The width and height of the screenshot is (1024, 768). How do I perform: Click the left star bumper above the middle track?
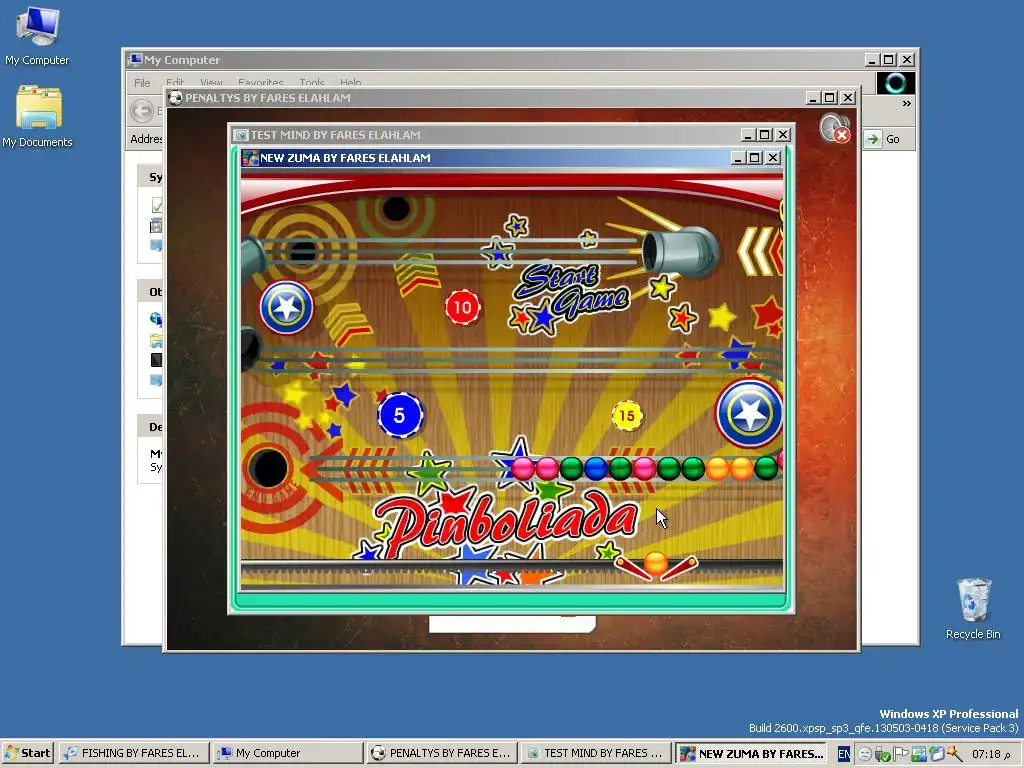click(287, 307)
